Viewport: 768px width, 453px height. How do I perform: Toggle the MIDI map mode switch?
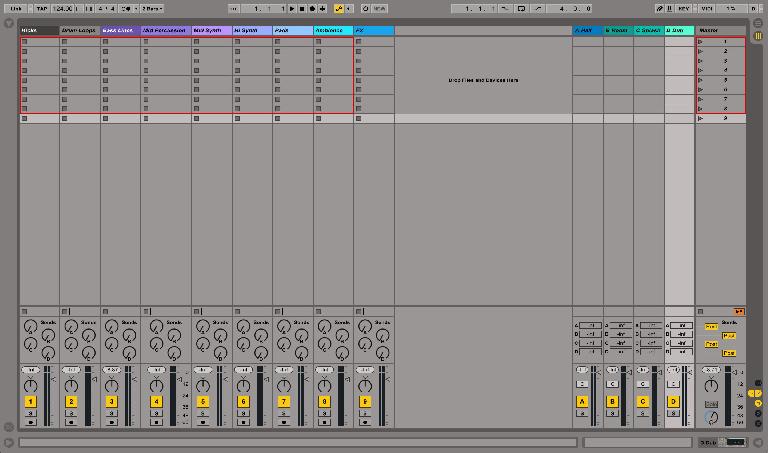(707, 8)
